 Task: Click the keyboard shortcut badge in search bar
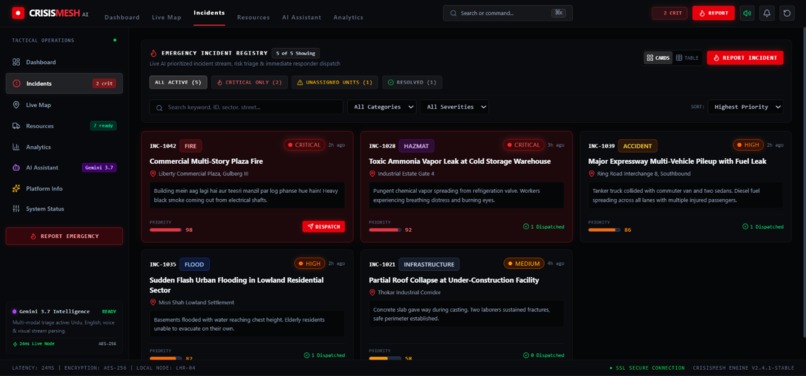click(558, 13)
